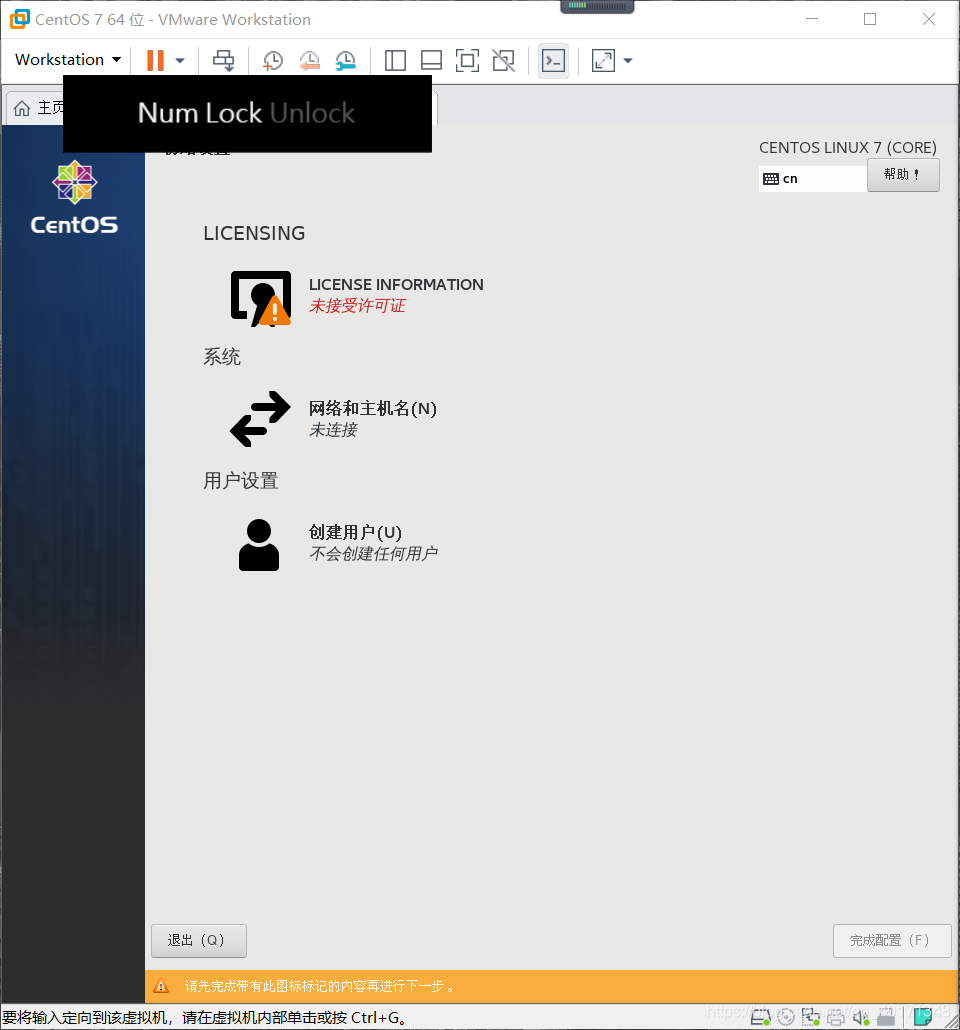
Task: Click the warning triangle in orange bar
Action: 161,986
